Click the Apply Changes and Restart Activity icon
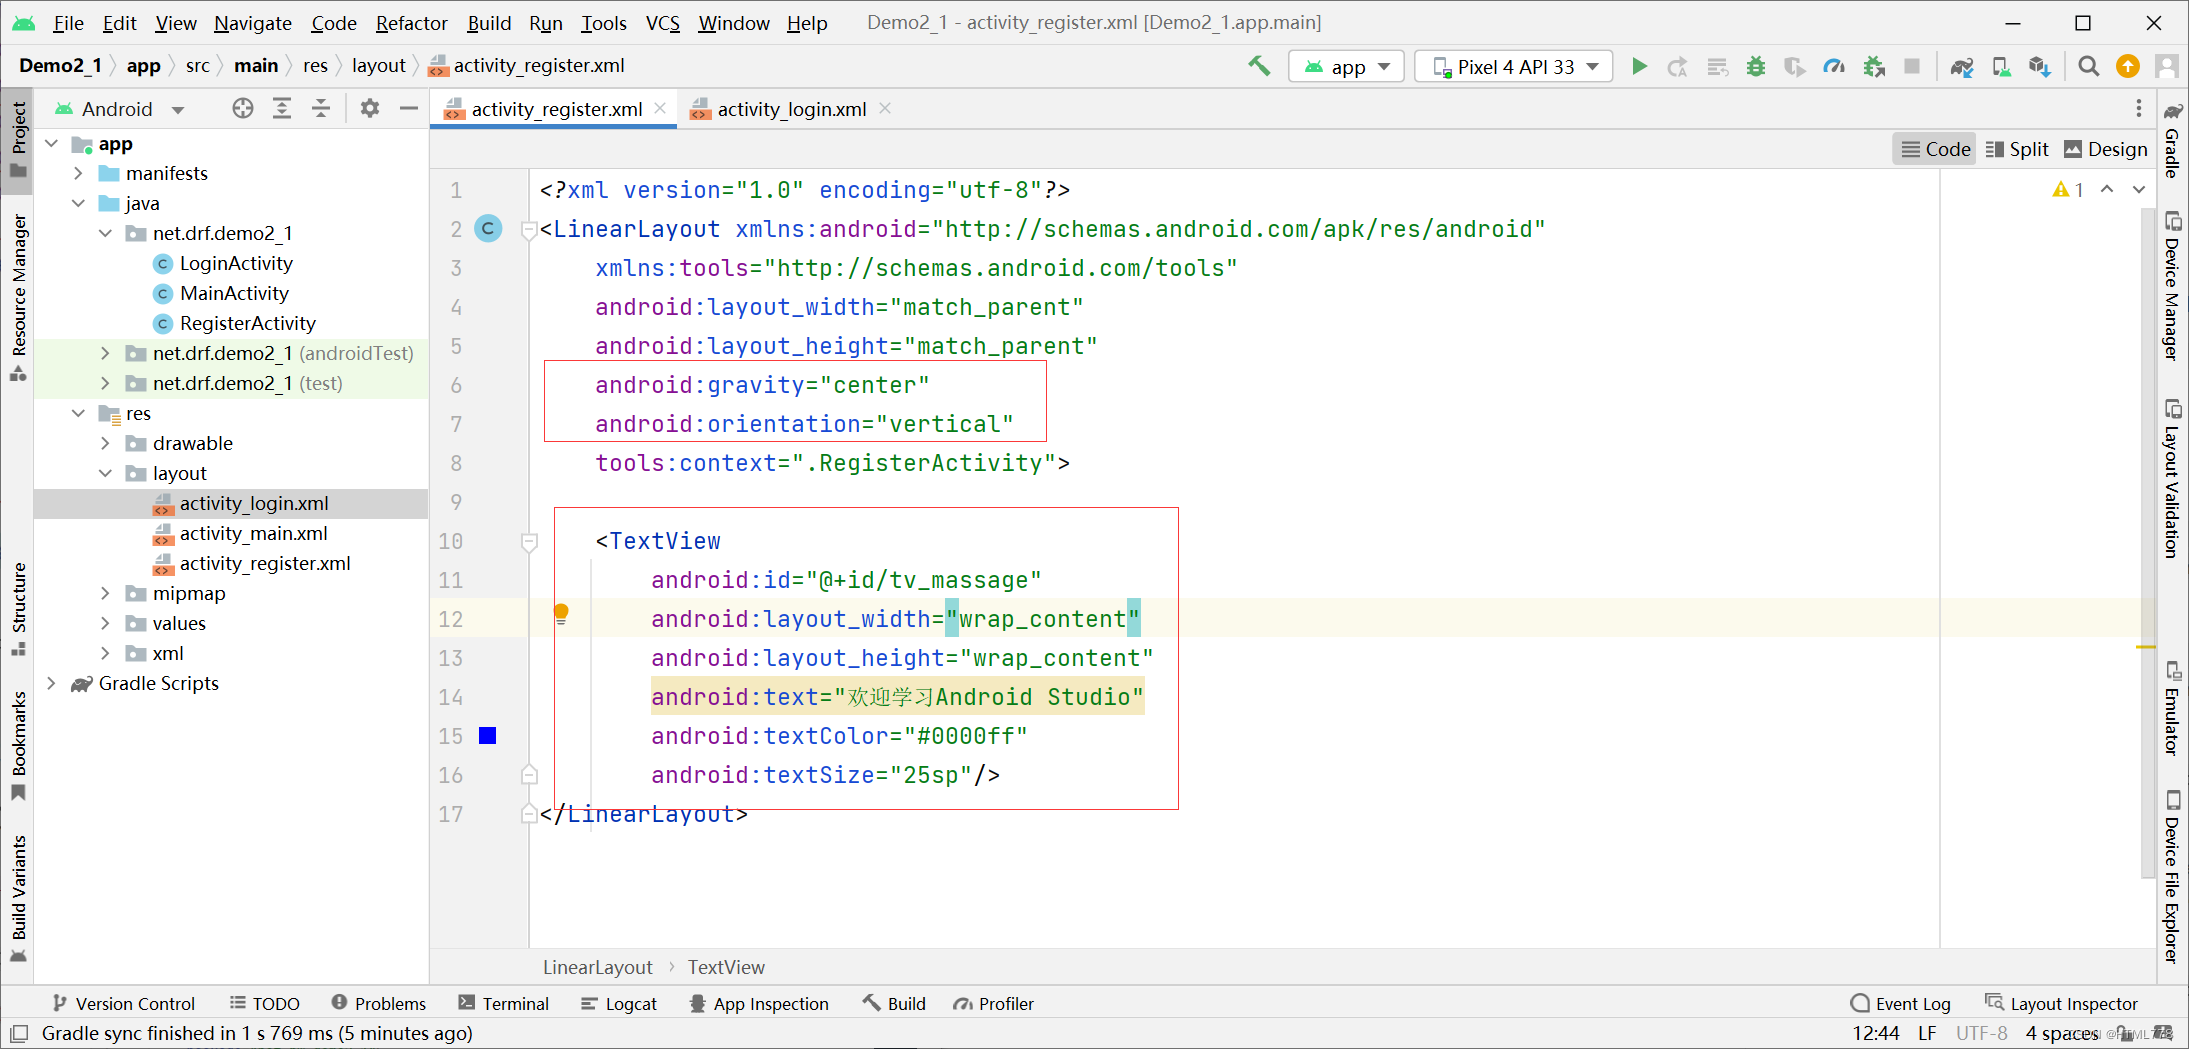Viewport: 2189px width, 1049px height. (1678, 66)
